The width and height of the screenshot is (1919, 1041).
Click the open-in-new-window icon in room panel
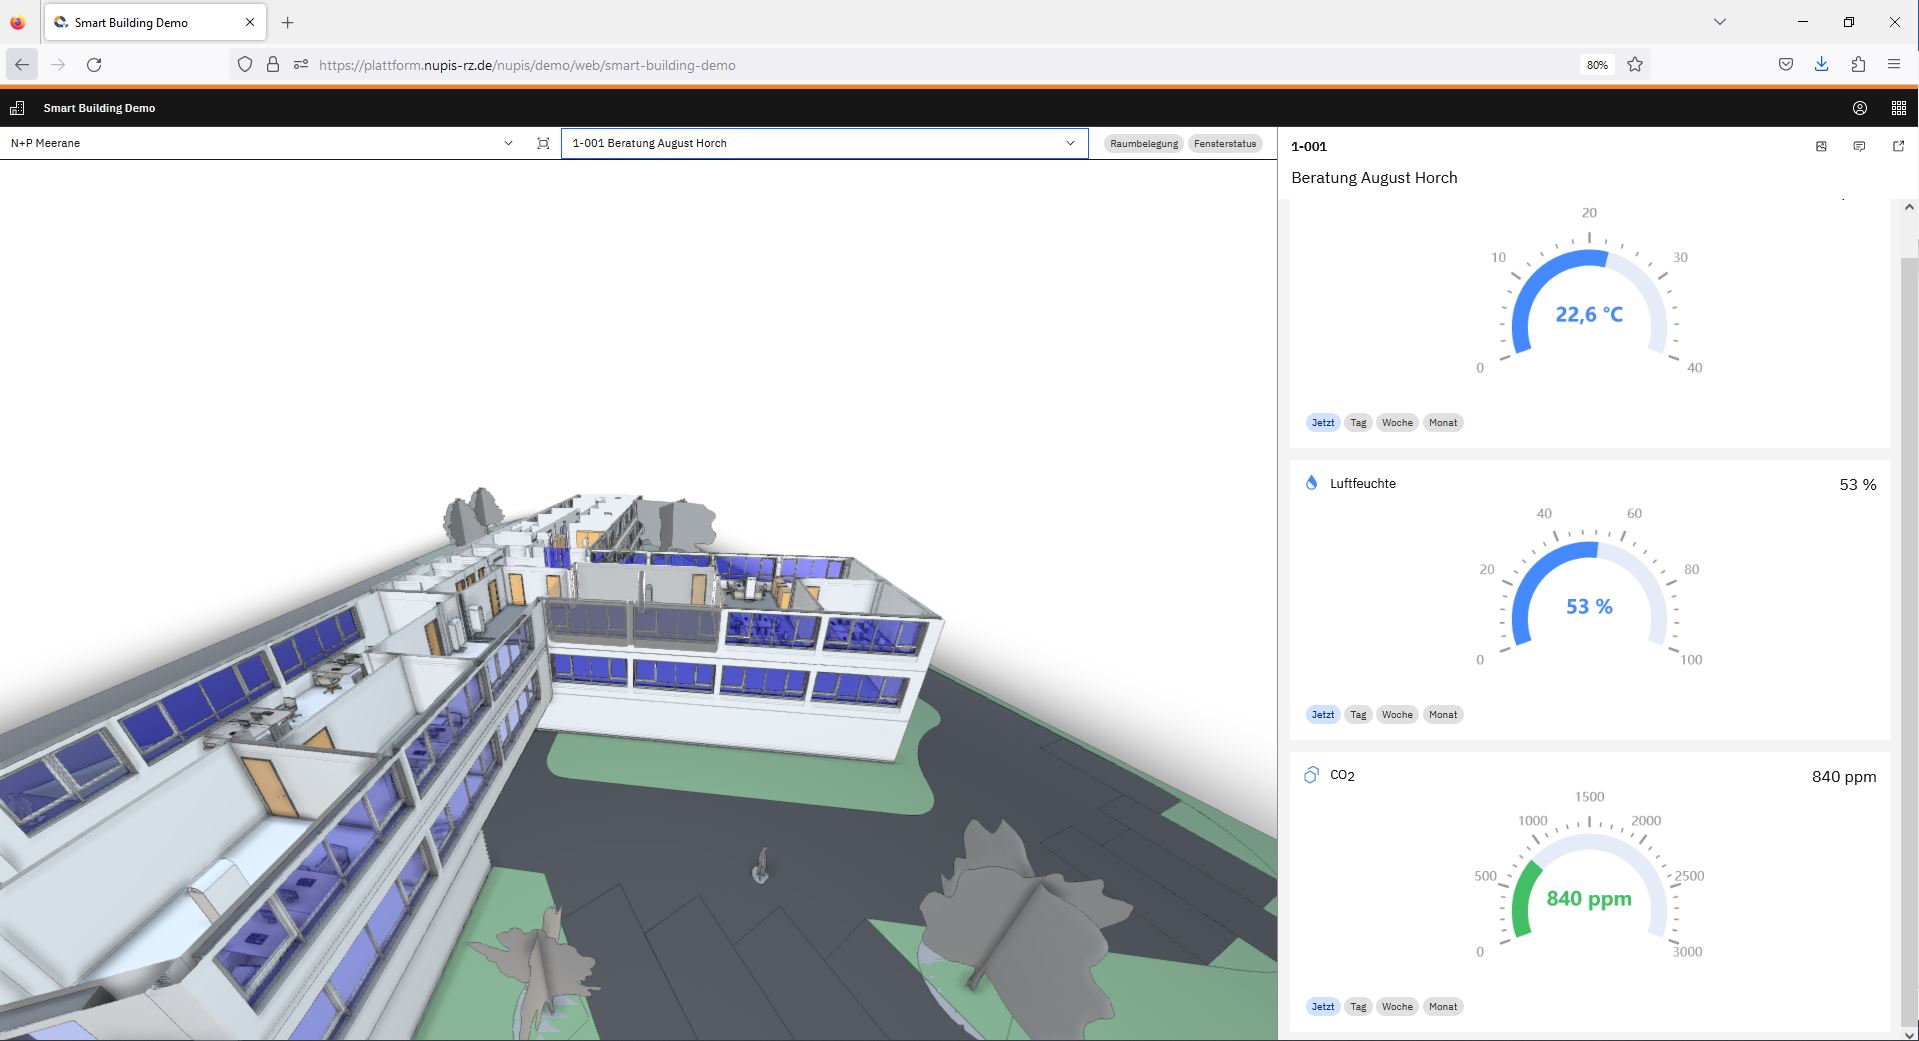click(x=1898, y=146)
